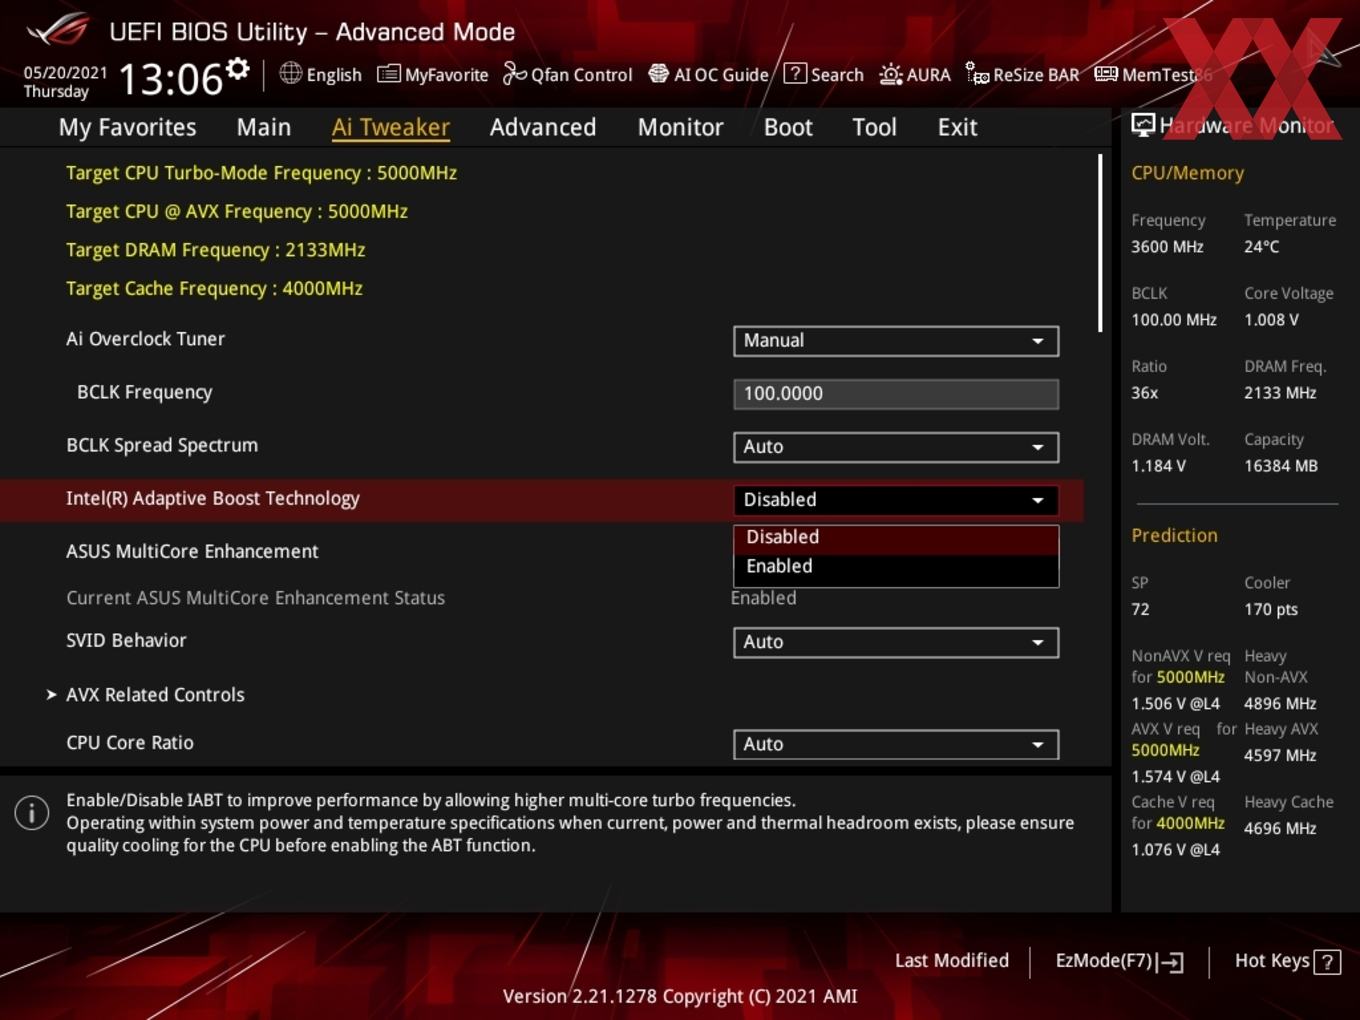Select the Ai Tweaker tab
The image size is (1360, 1020).
click(391, 127)
